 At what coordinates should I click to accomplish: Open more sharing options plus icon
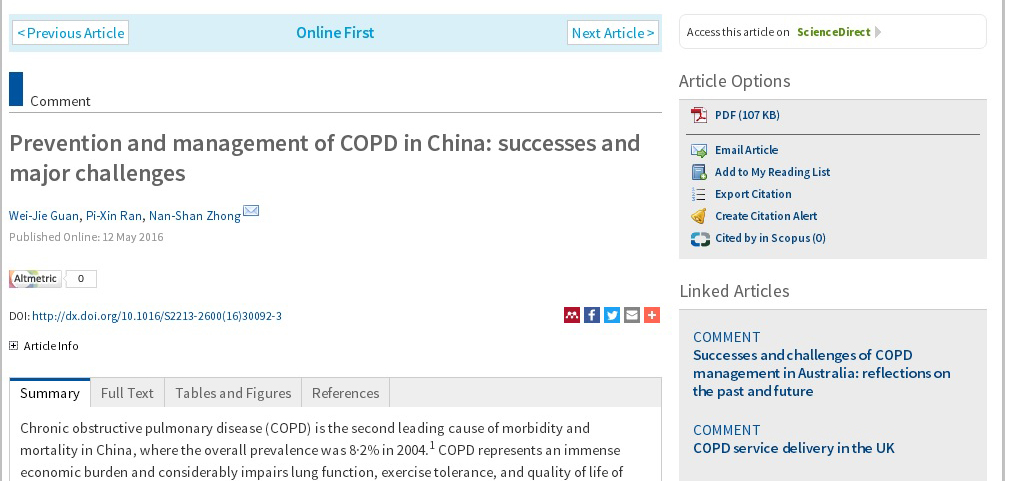click(652, 315)
